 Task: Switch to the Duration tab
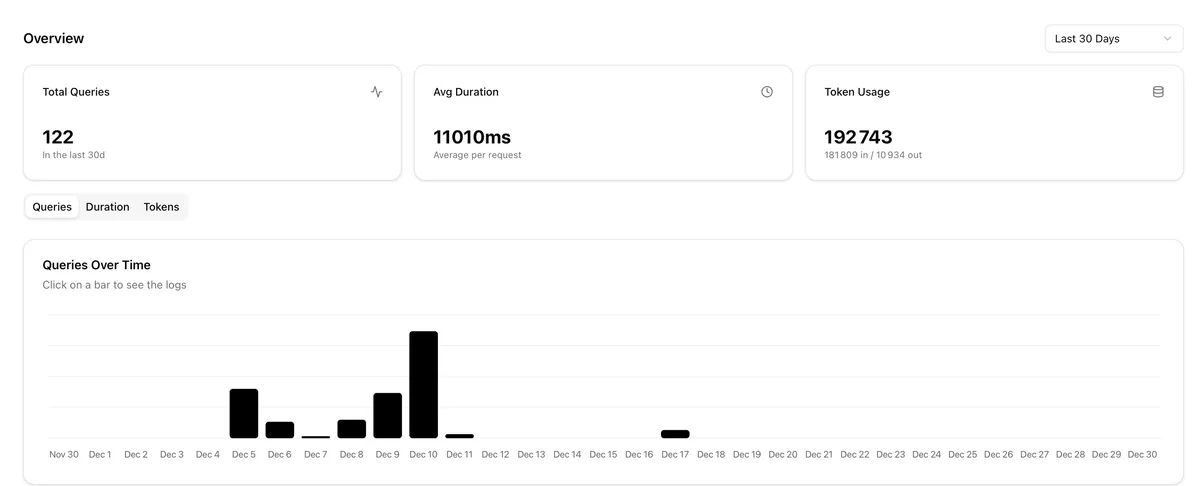click(107, 207)
